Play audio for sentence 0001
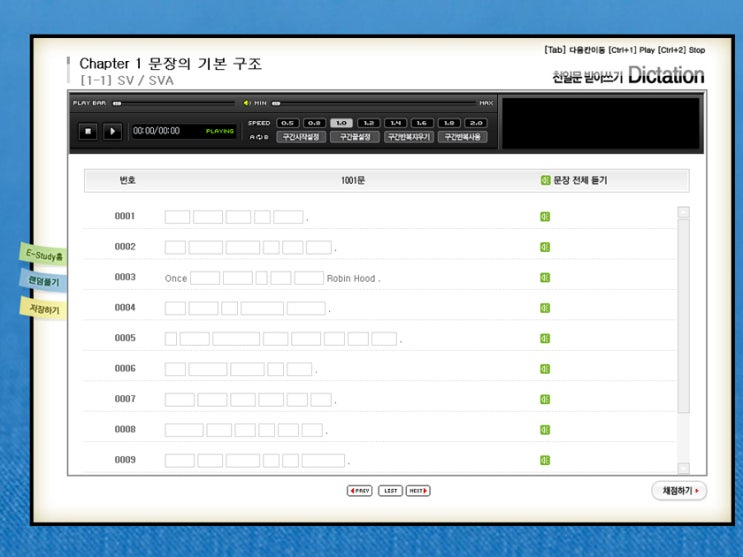This screenshot has width=743, height=557. coord(545,217)
